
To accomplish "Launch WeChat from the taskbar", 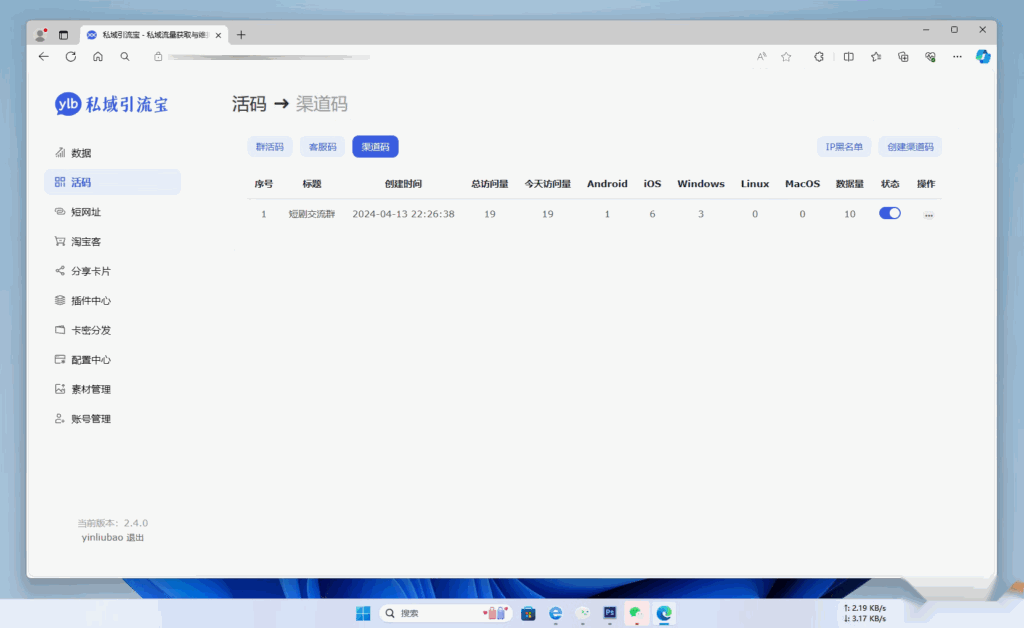I will [x=636, y=613].
